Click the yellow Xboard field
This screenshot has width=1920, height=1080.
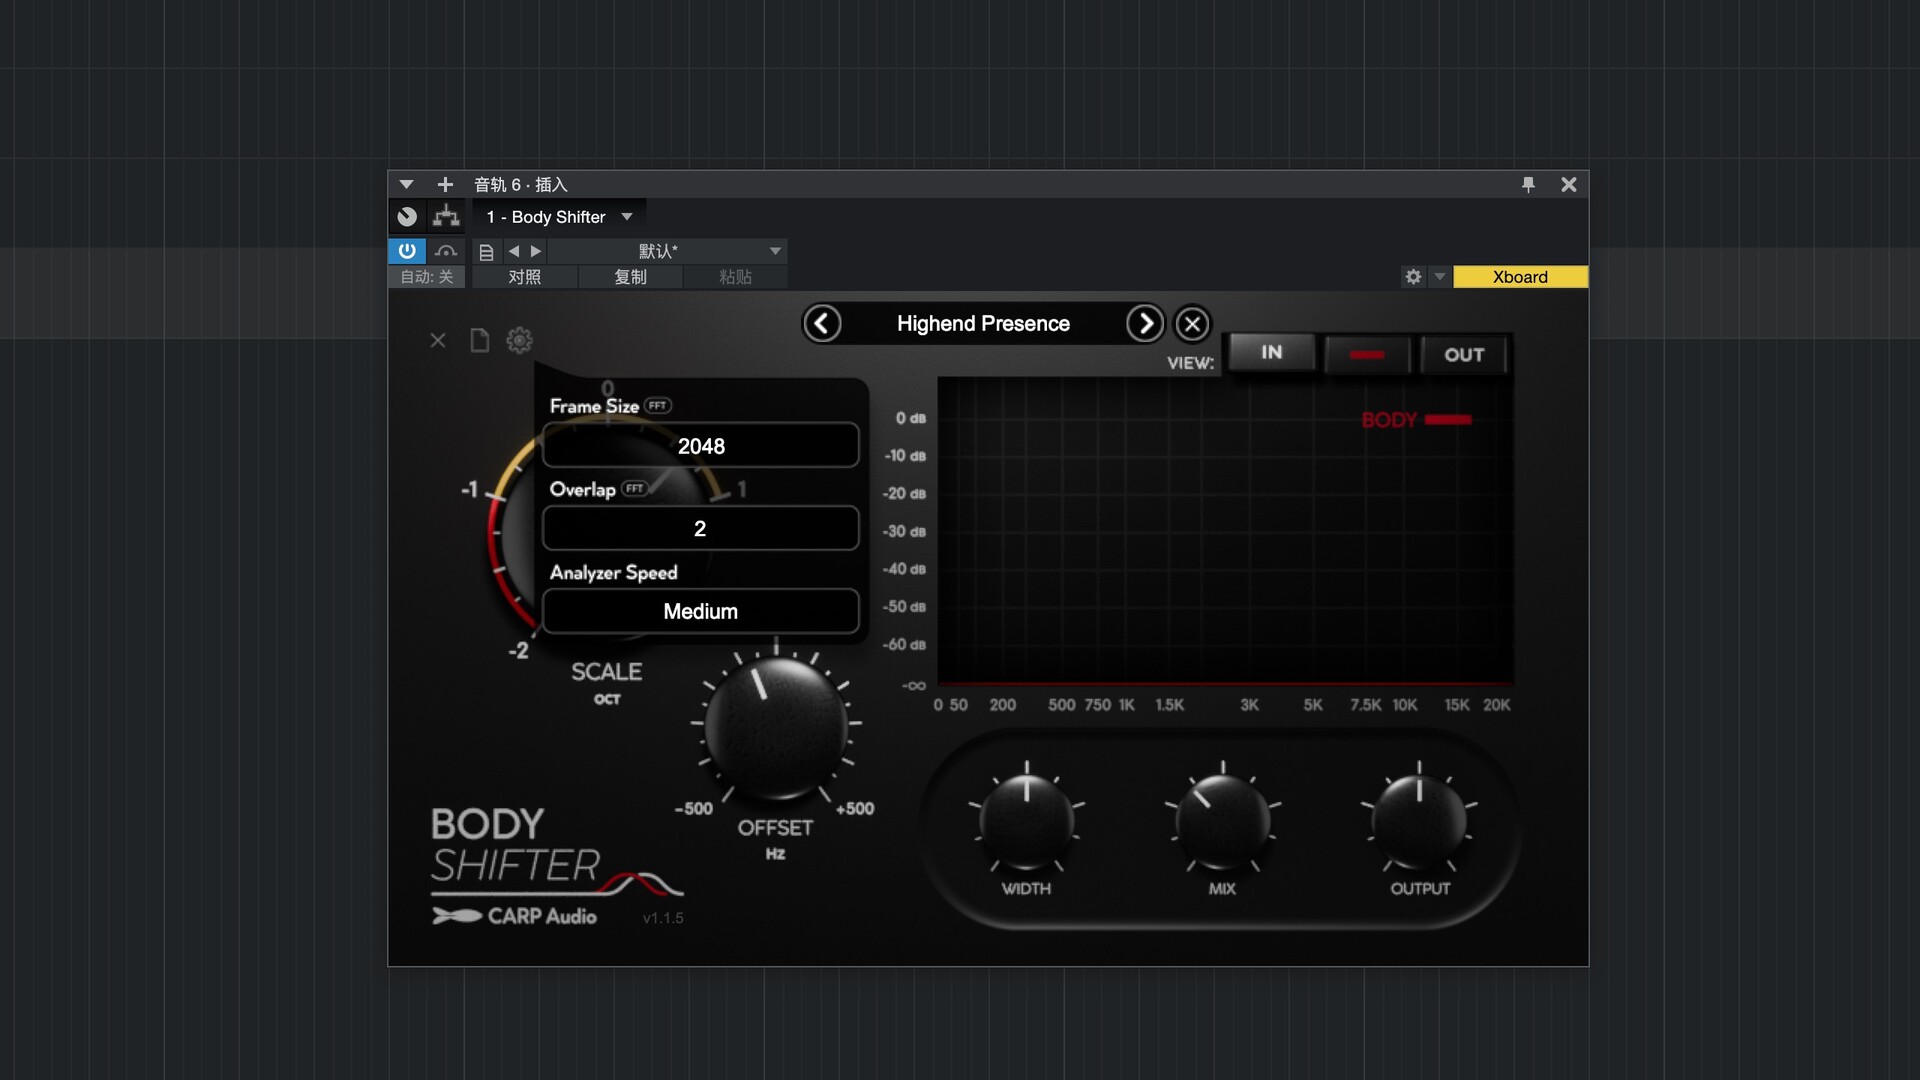click(1519, 277)
